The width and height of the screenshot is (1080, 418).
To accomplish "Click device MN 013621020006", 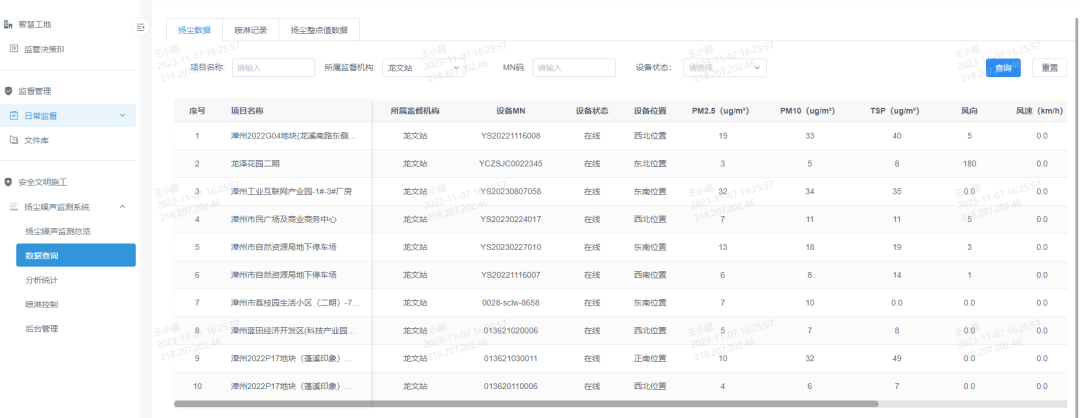I will coord(510,331).
